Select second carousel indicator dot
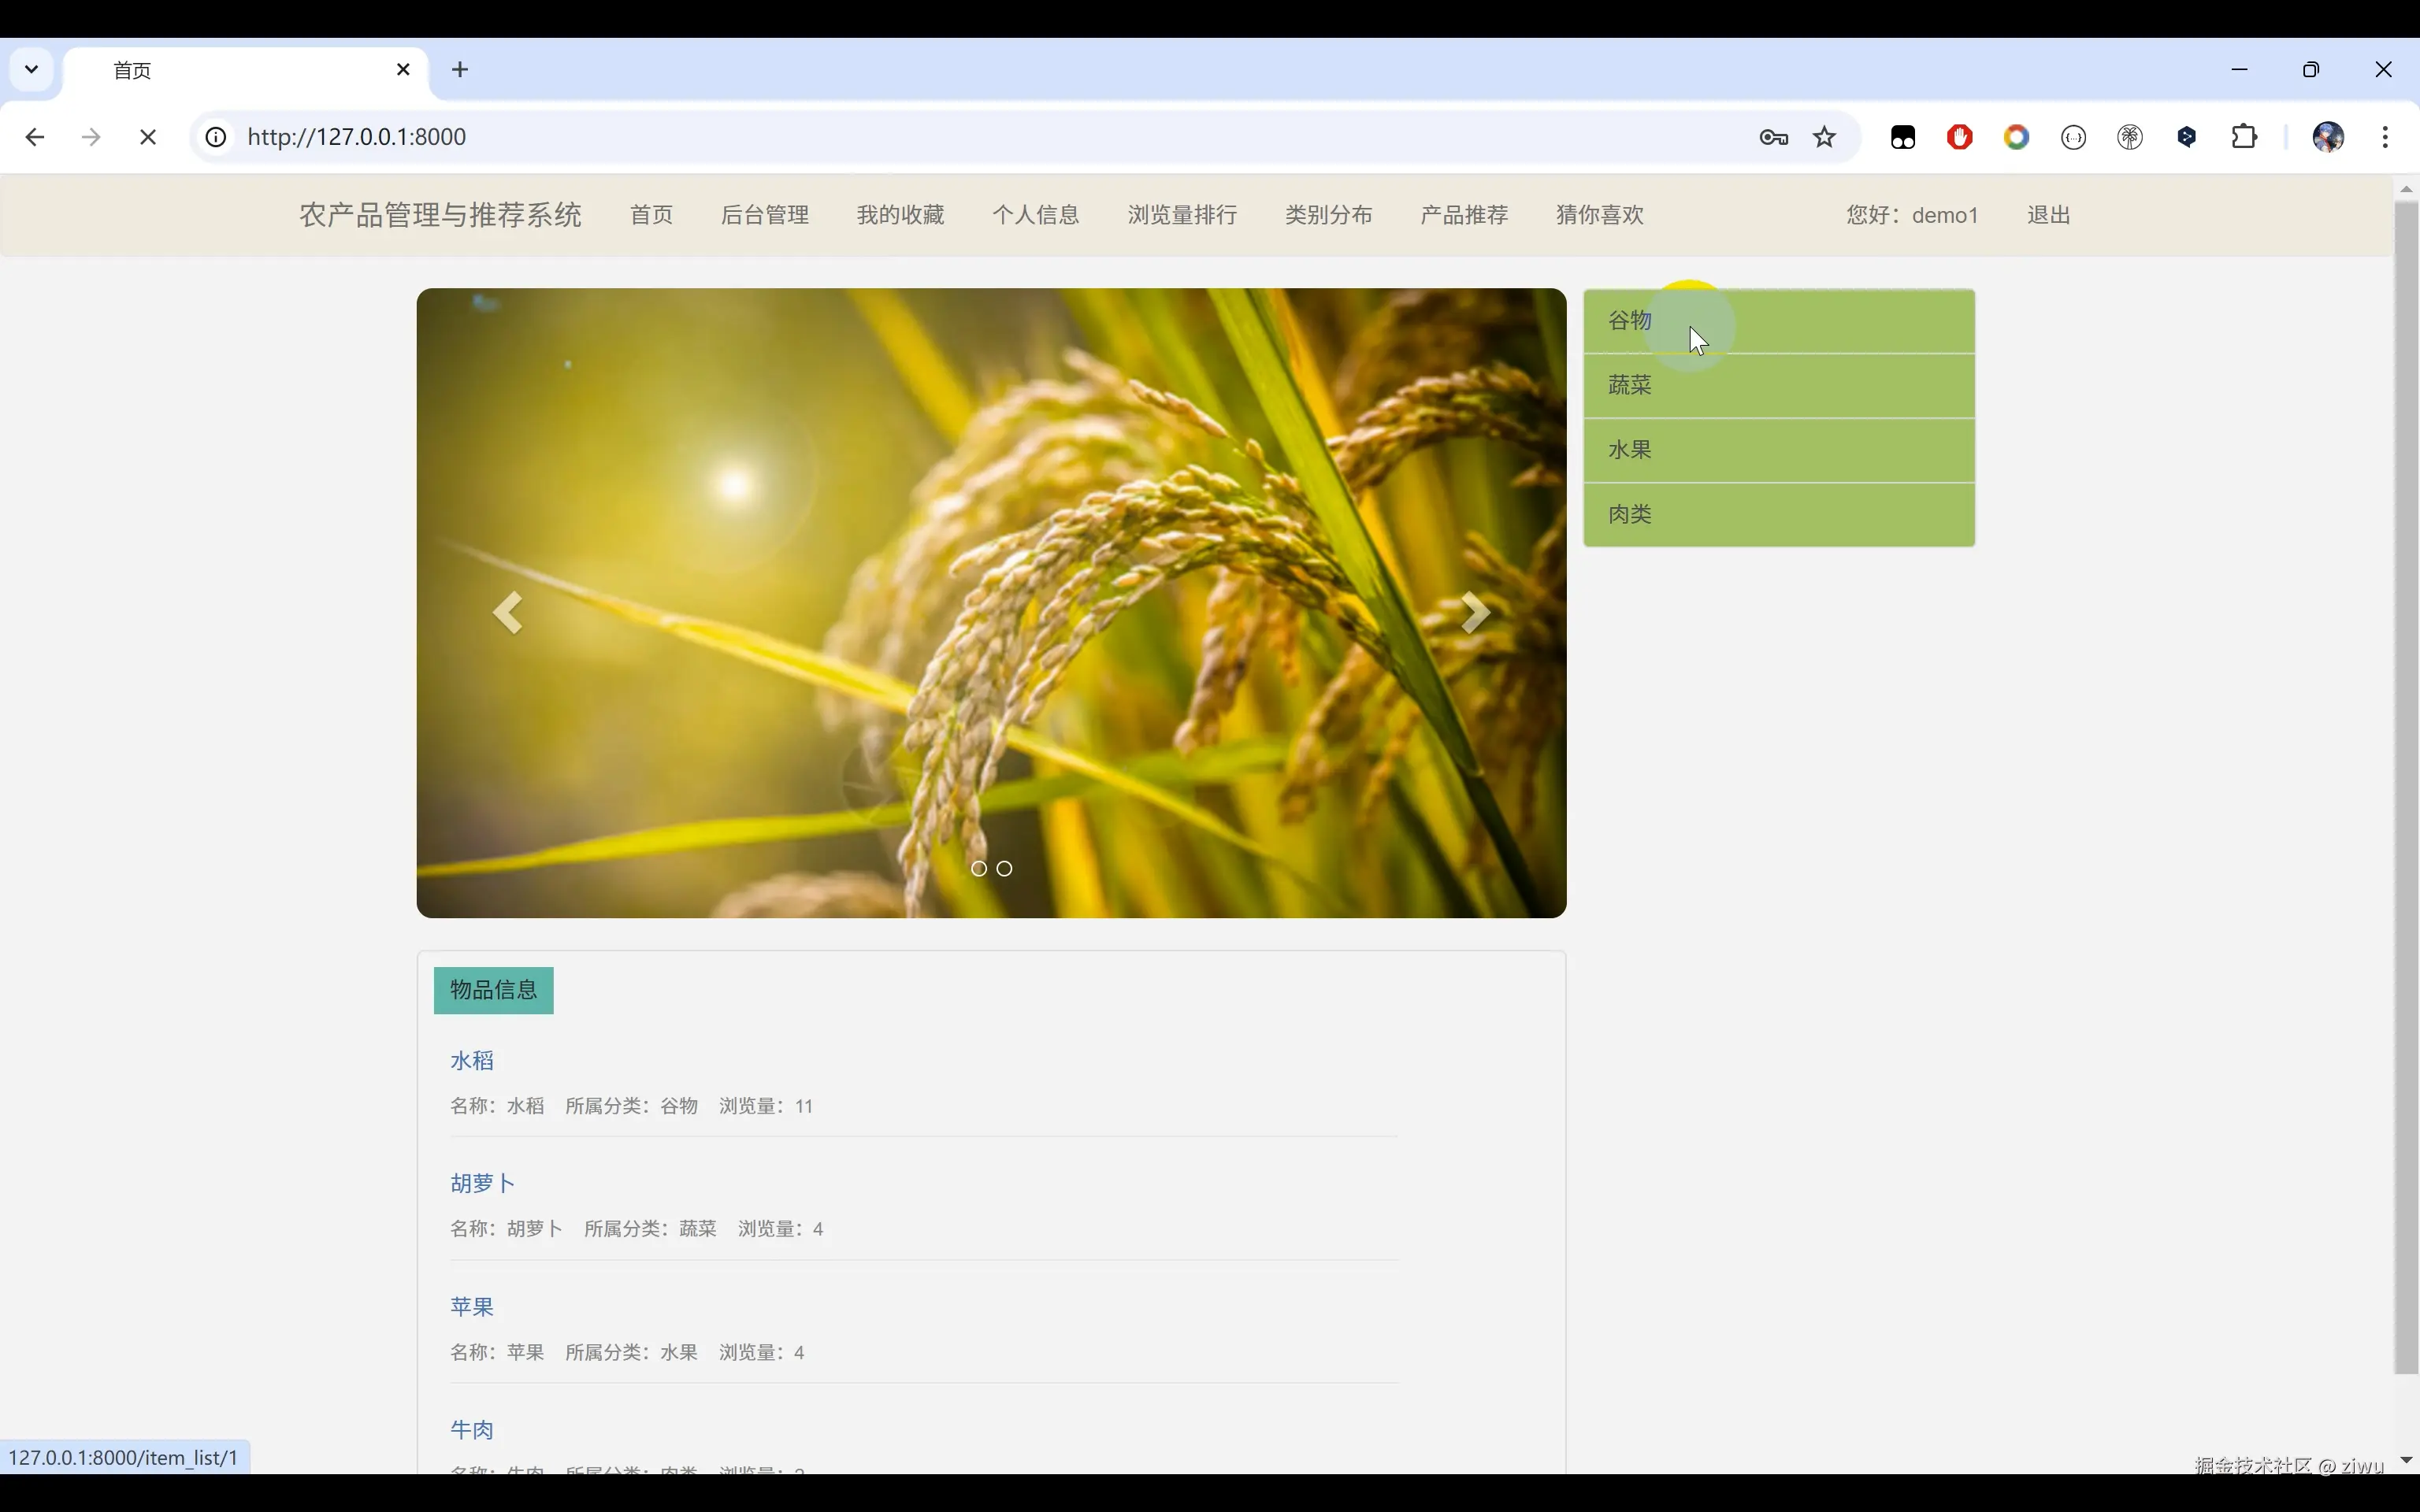The width and height of the screenshot is (2420, 1512). pos(1004,868)
